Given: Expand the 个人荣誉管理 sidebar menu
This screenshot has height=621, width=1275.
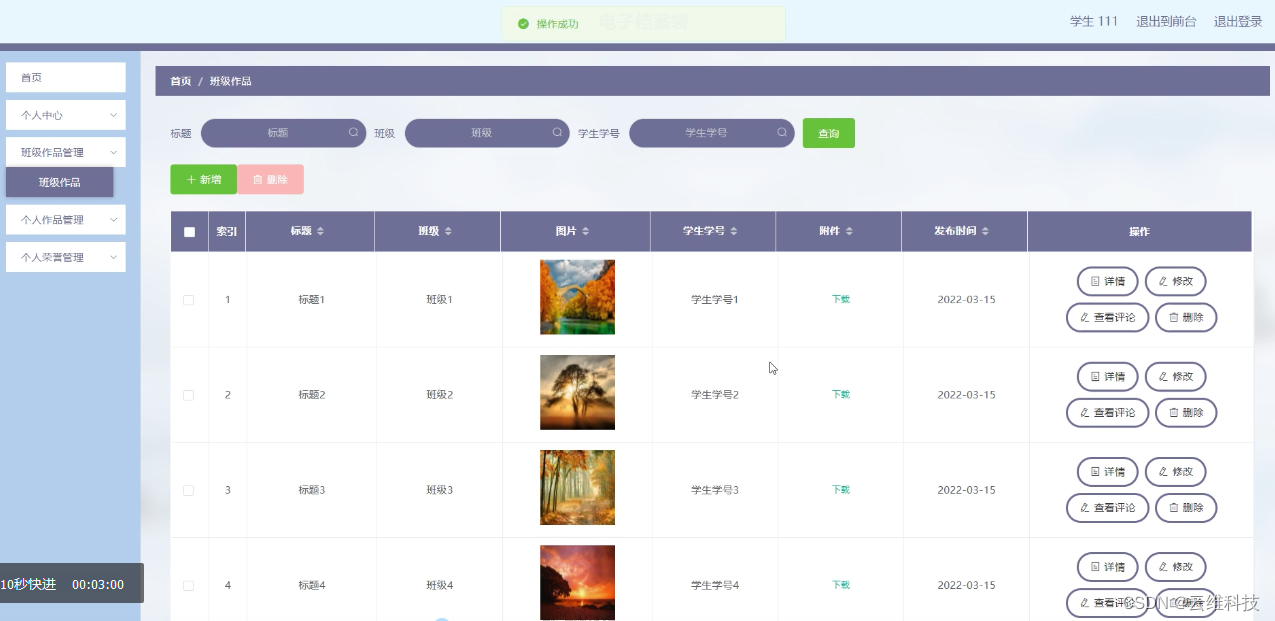Looking at the screenshot, I should click(66, 257).
